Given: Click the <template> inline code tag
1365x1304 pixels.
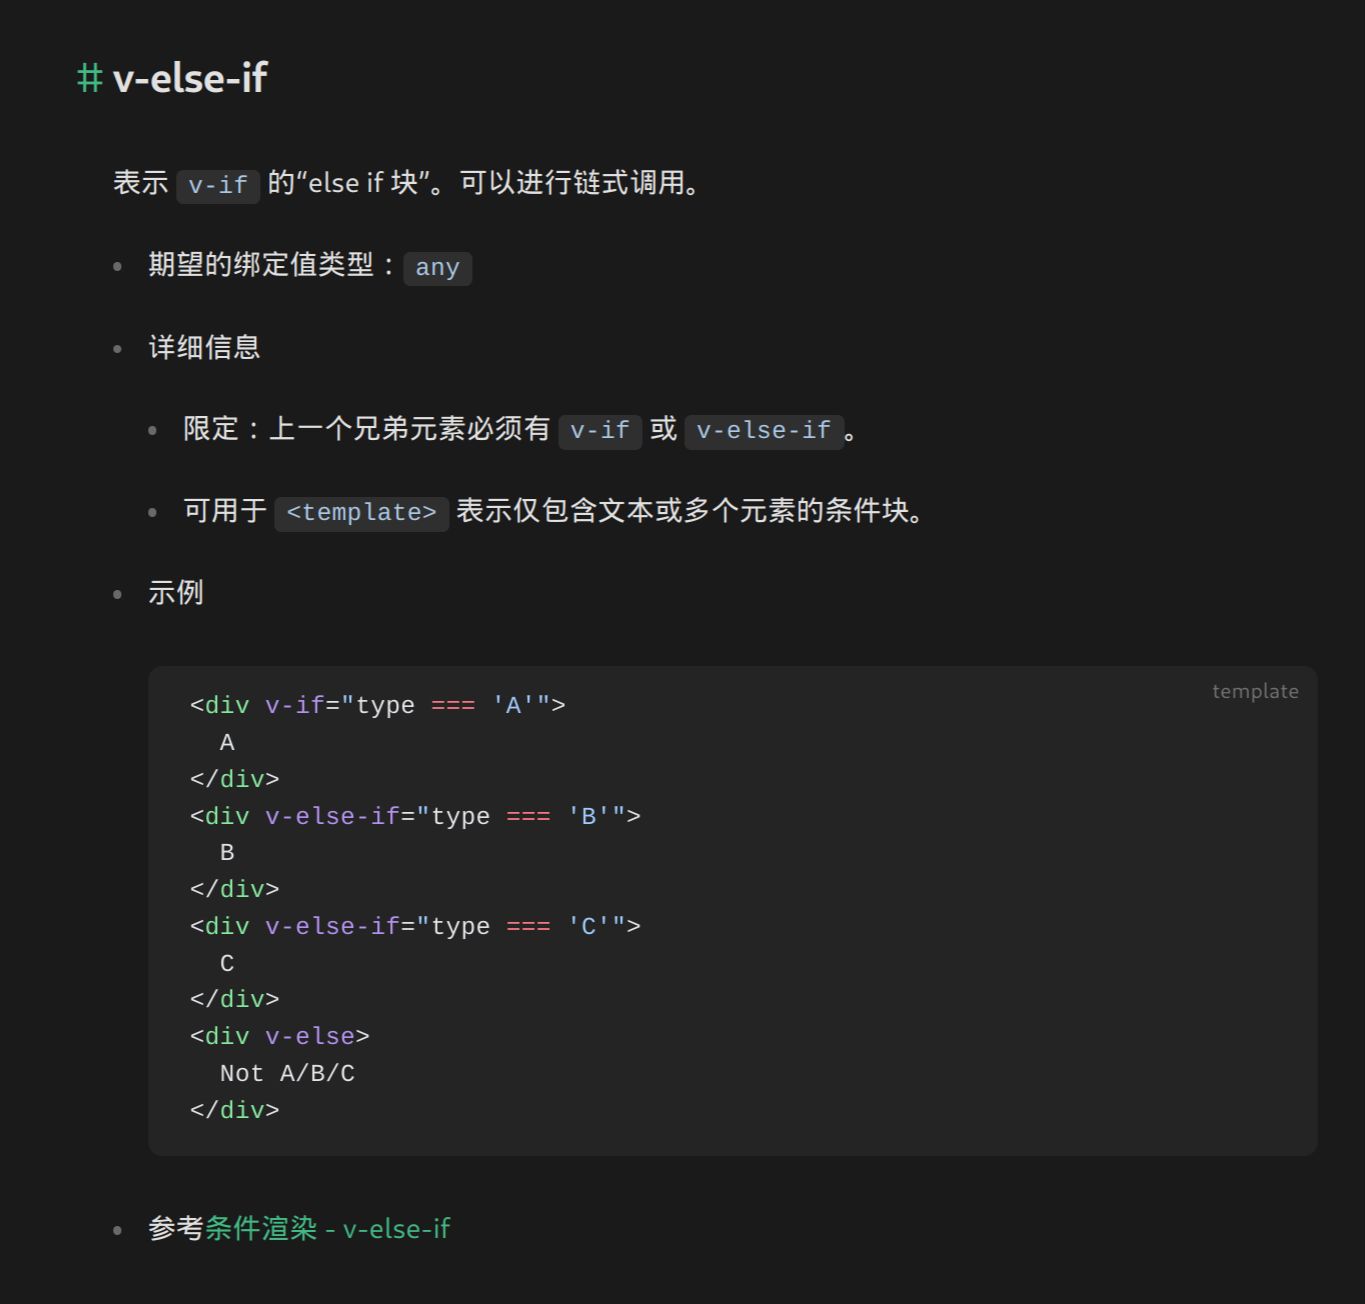Looking at the screenshot, I should tap(361, 513).
